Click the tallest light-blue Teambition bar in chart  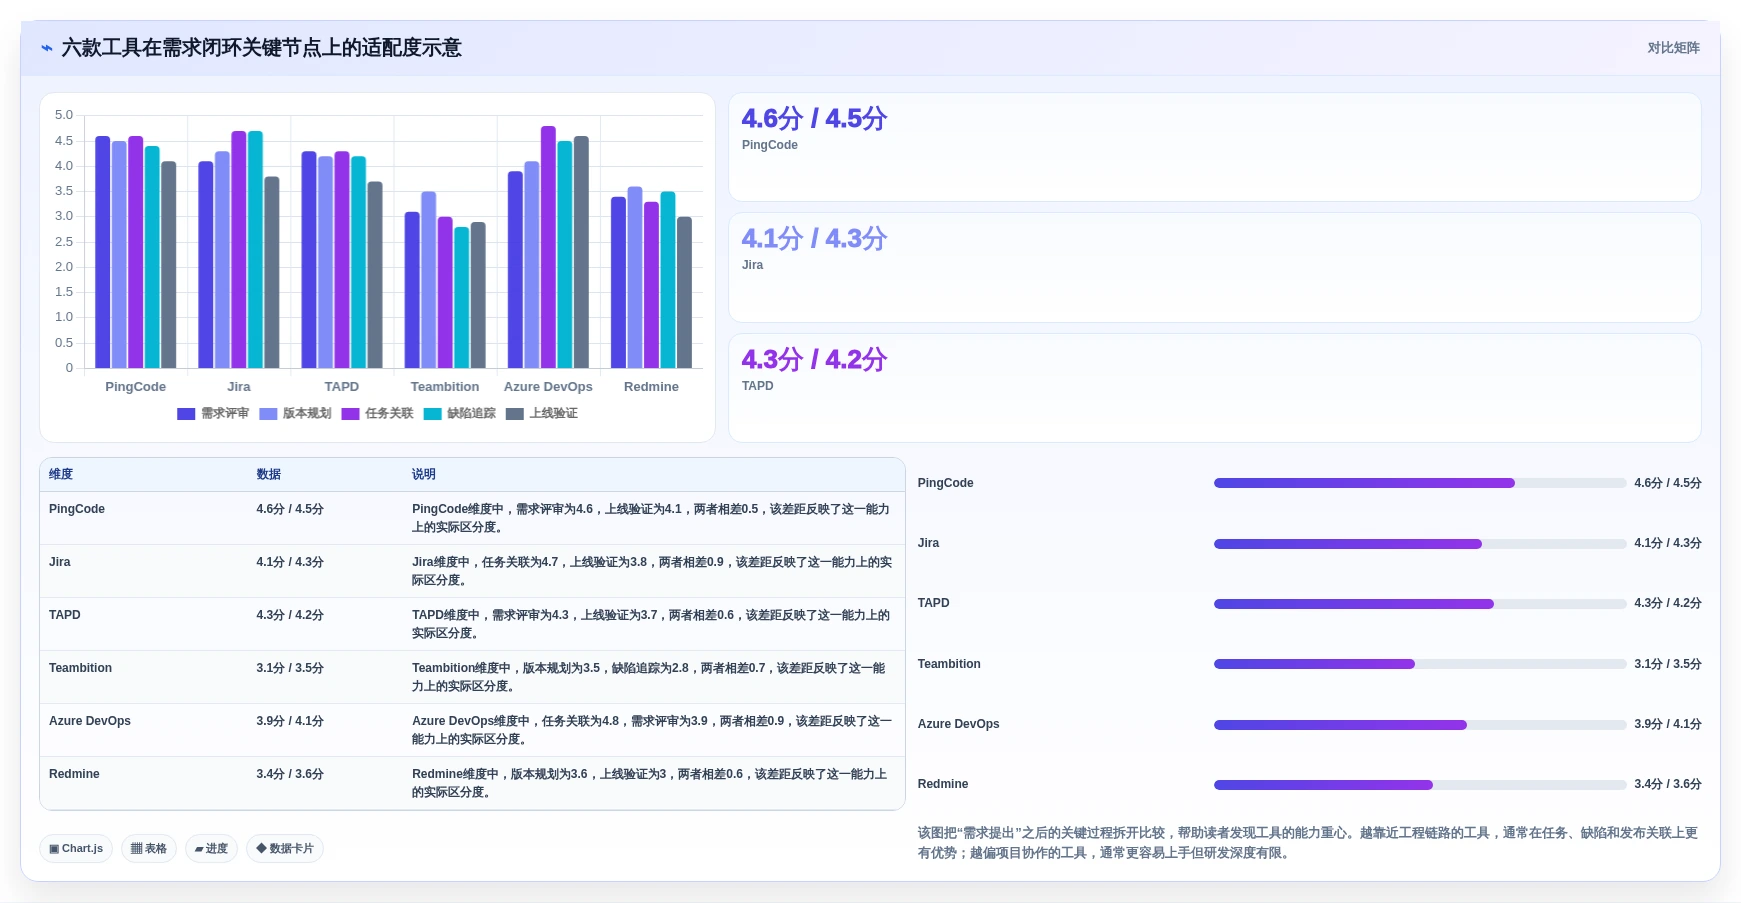(x=428, y=280)
